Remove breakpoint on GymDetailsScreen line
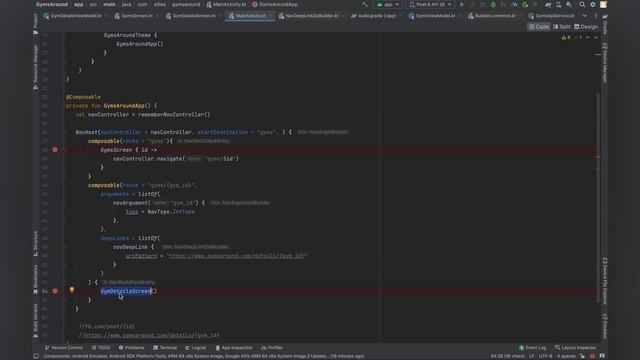The image size is (640, 360). (x=55, y=291)
